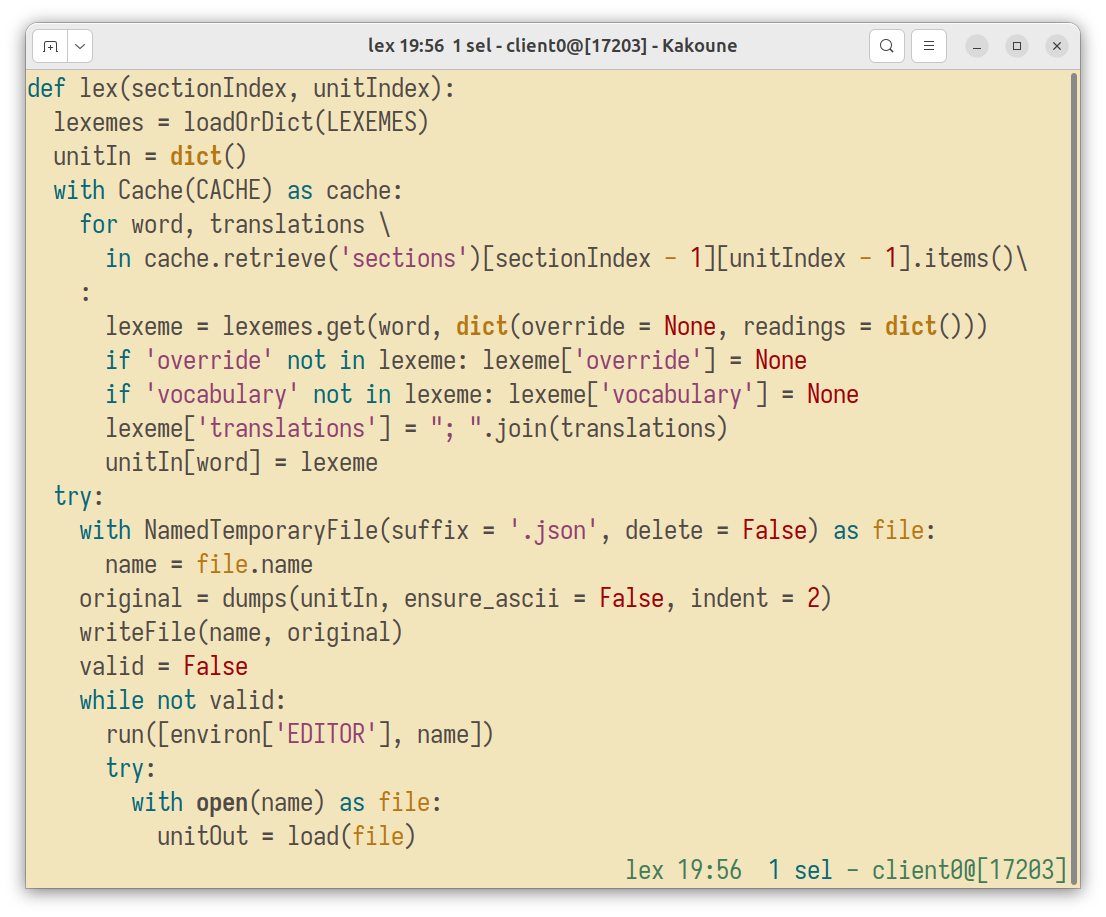The width and height of the screenshot is (1106, 917).
Task: Click 'while not valid:' line
Action: pos(183,700)
